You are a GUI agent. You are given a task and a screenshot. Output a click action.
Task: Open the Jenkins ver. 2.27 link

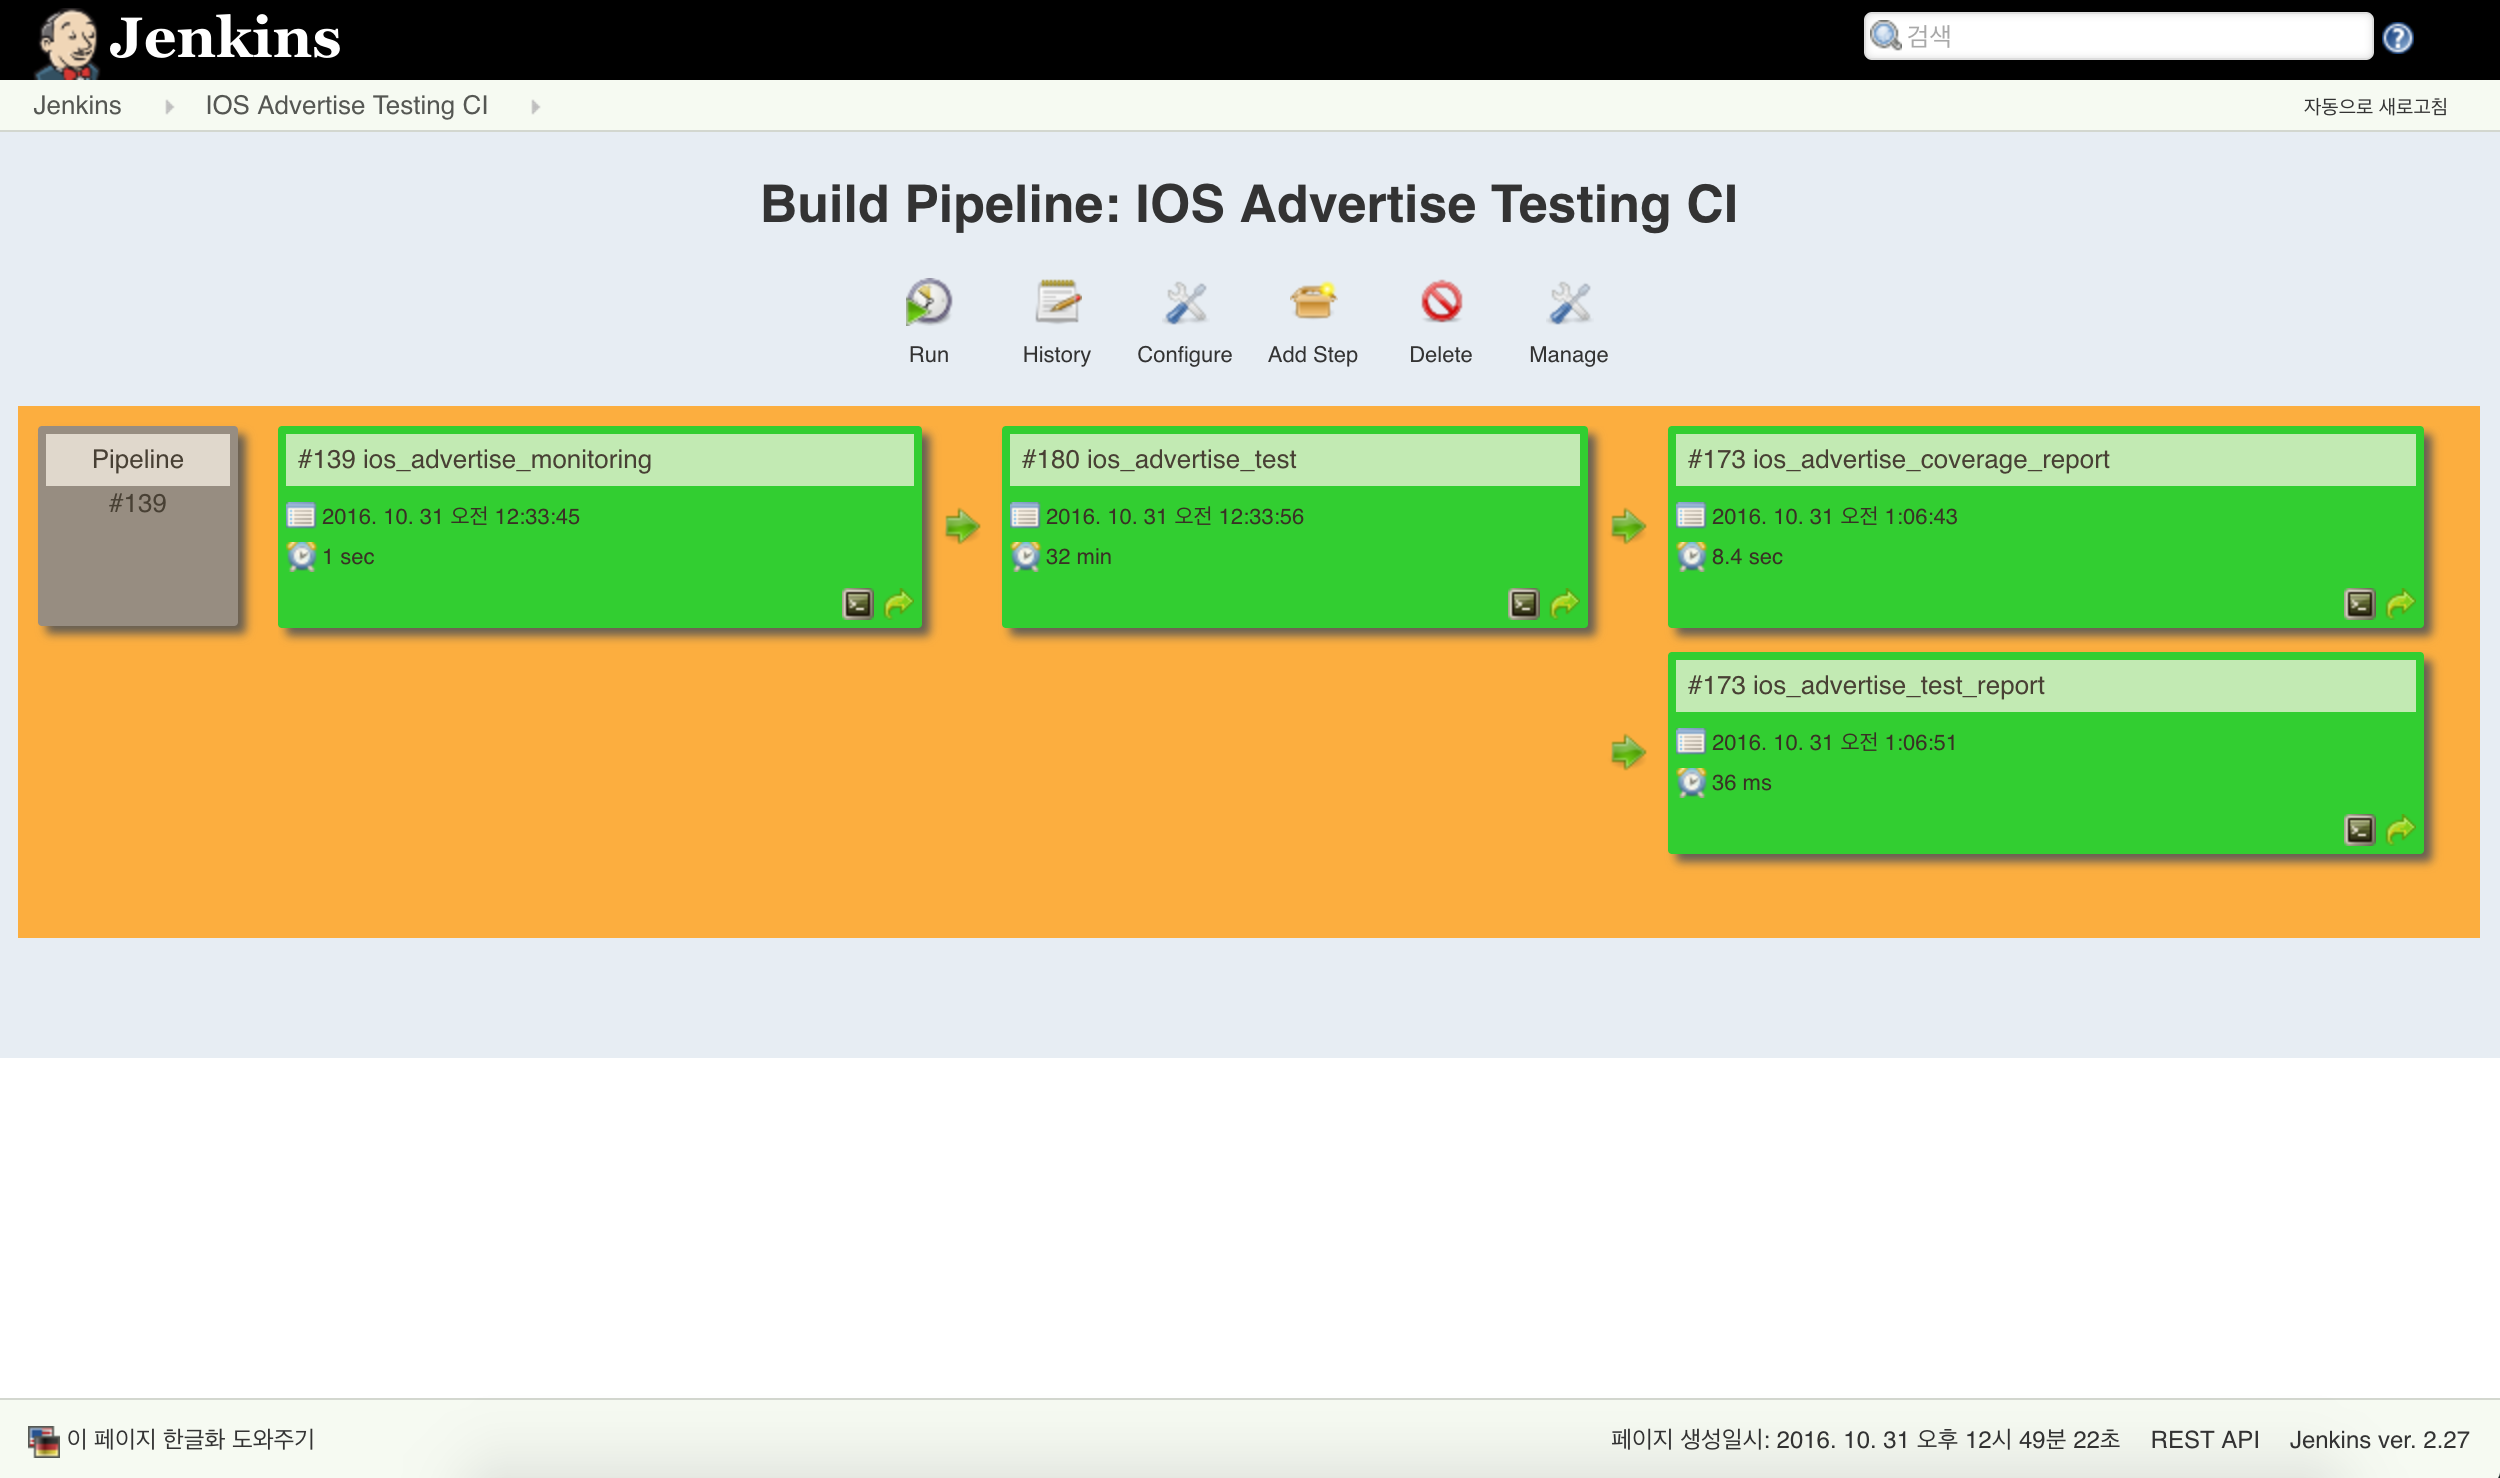point(2380,1440)
